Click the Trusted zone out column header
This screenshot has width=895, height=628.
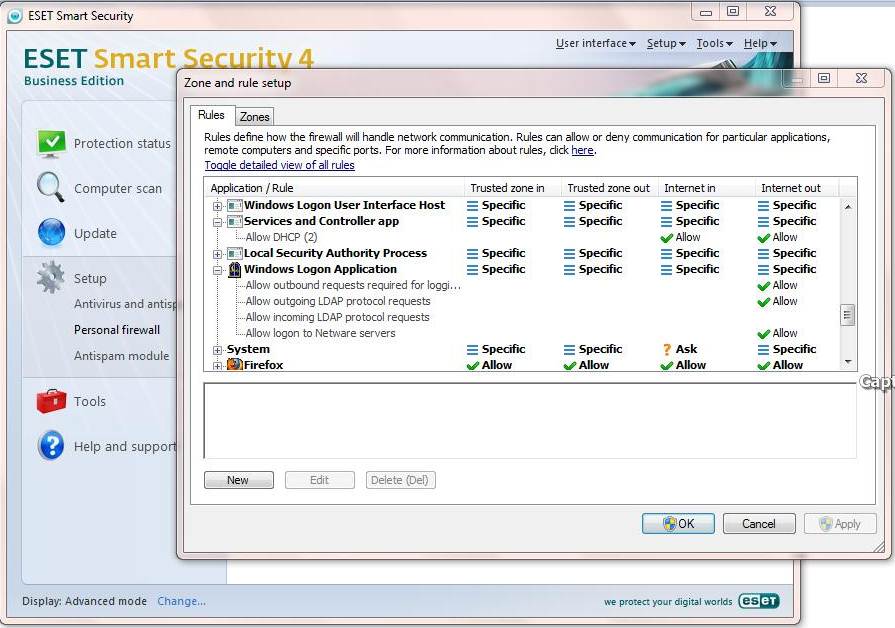[610, 188]
